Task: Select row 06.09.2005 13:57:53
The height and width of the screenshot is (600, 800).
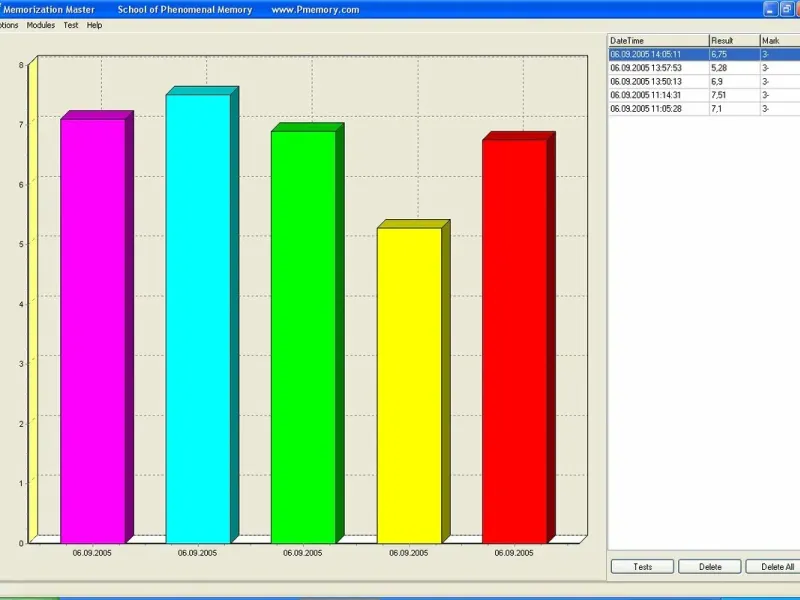Action: pos(704,68)
